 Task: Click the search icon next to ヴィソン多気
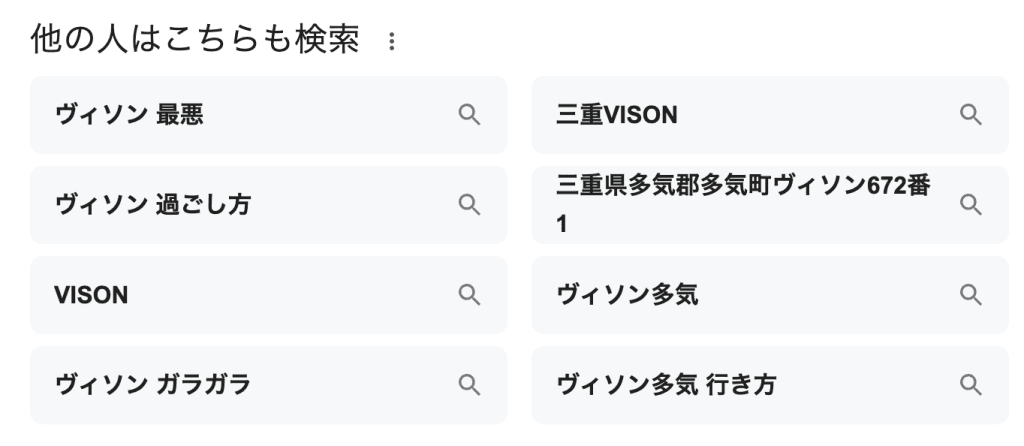[970, 295]
